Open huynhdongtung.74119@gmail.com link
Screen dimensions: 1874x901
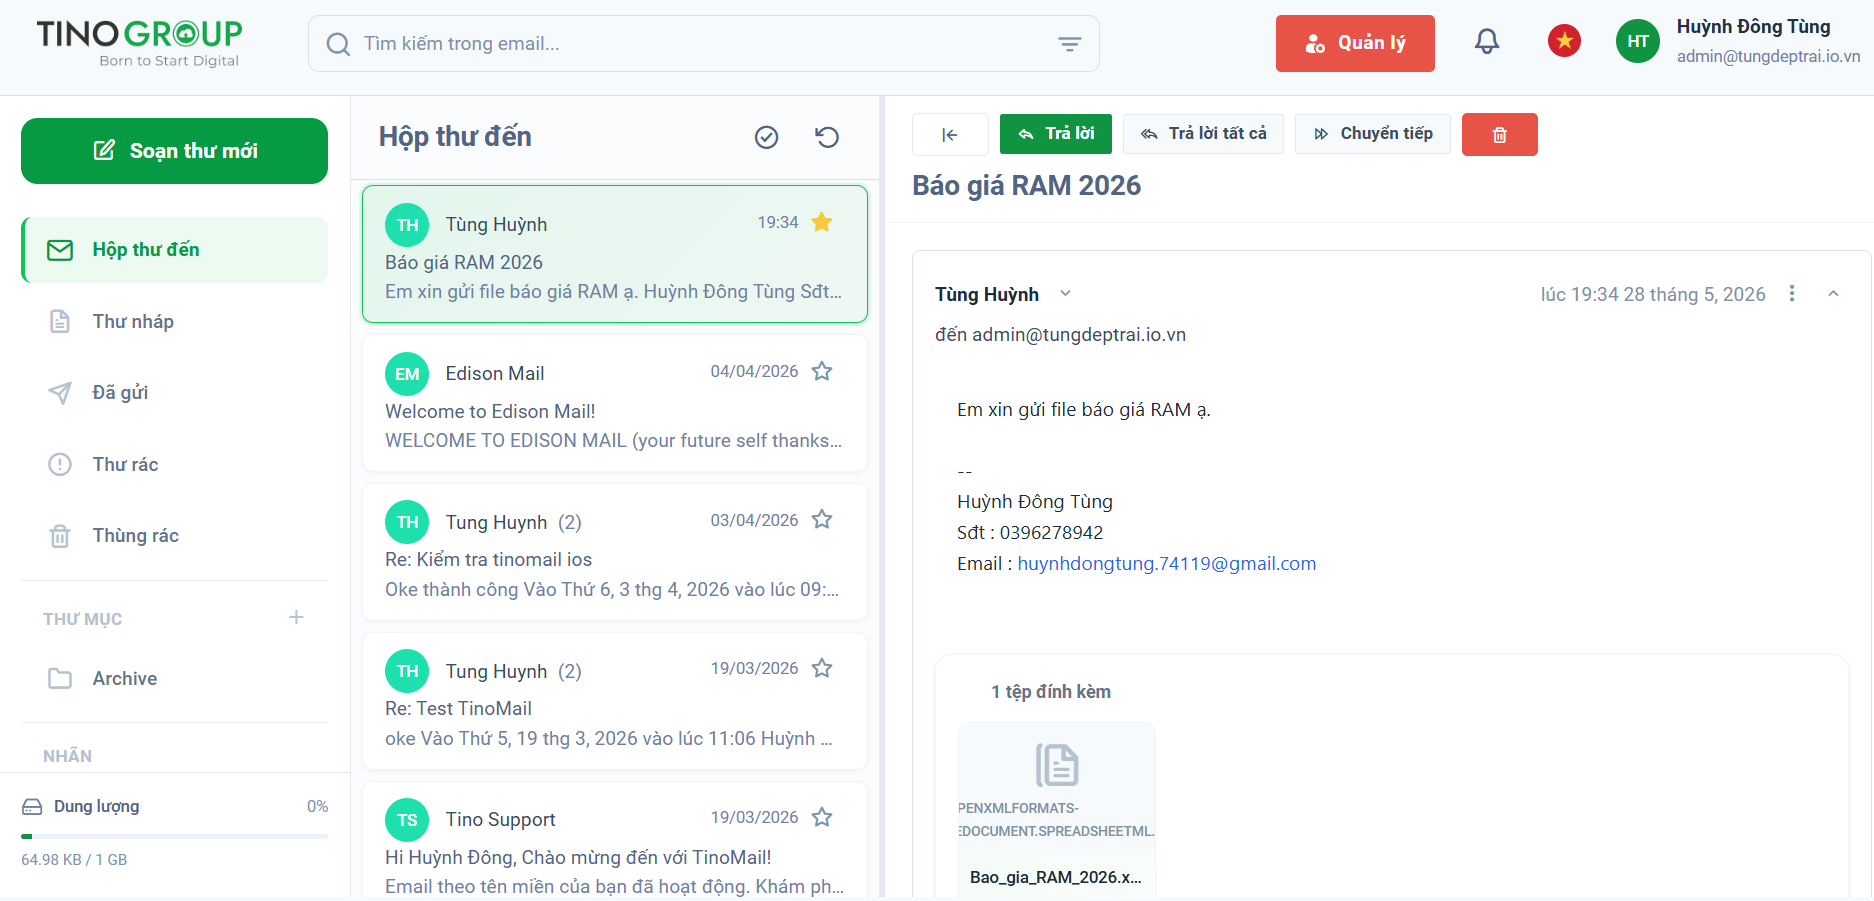tap(1167, 564)
